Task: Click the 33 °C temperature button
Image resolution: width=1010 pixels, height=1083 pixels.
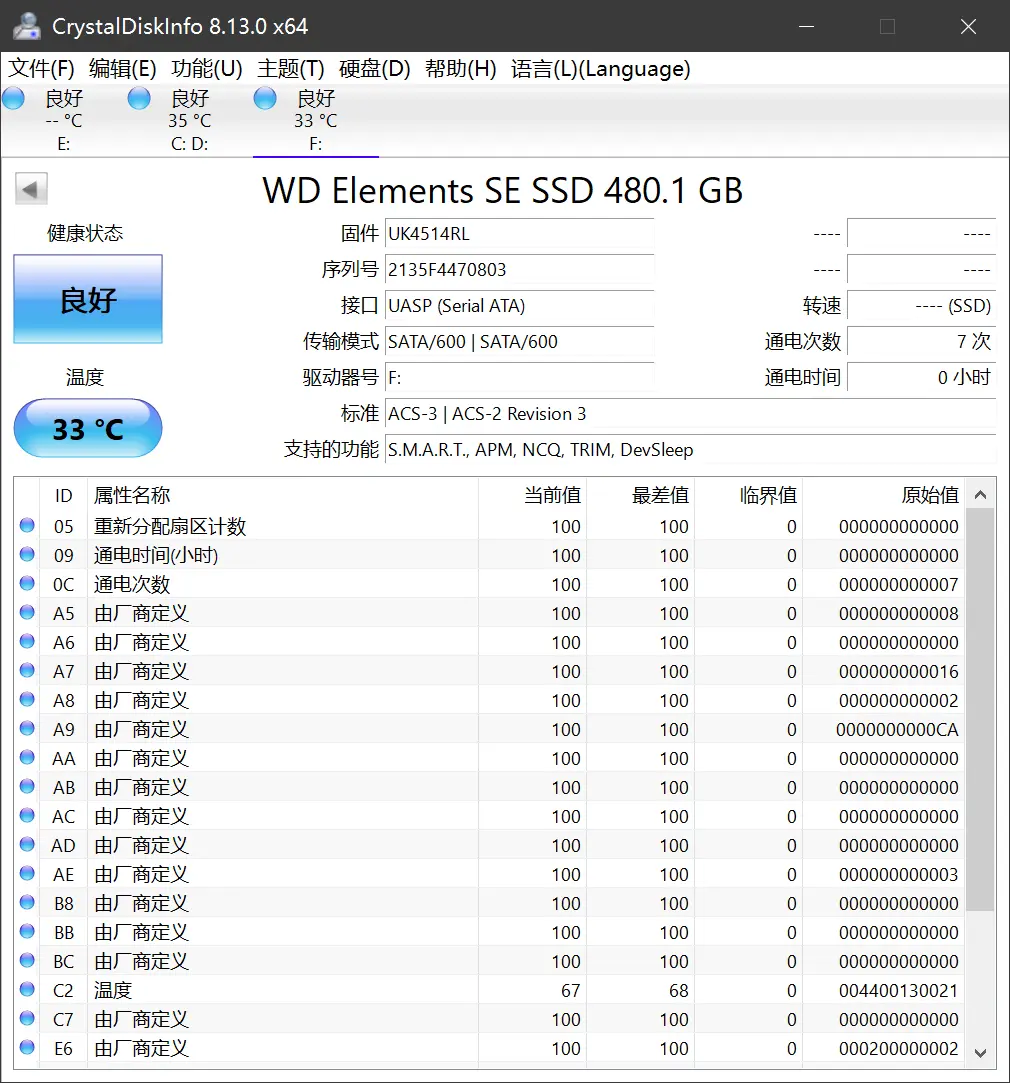Action: (88, 428)
